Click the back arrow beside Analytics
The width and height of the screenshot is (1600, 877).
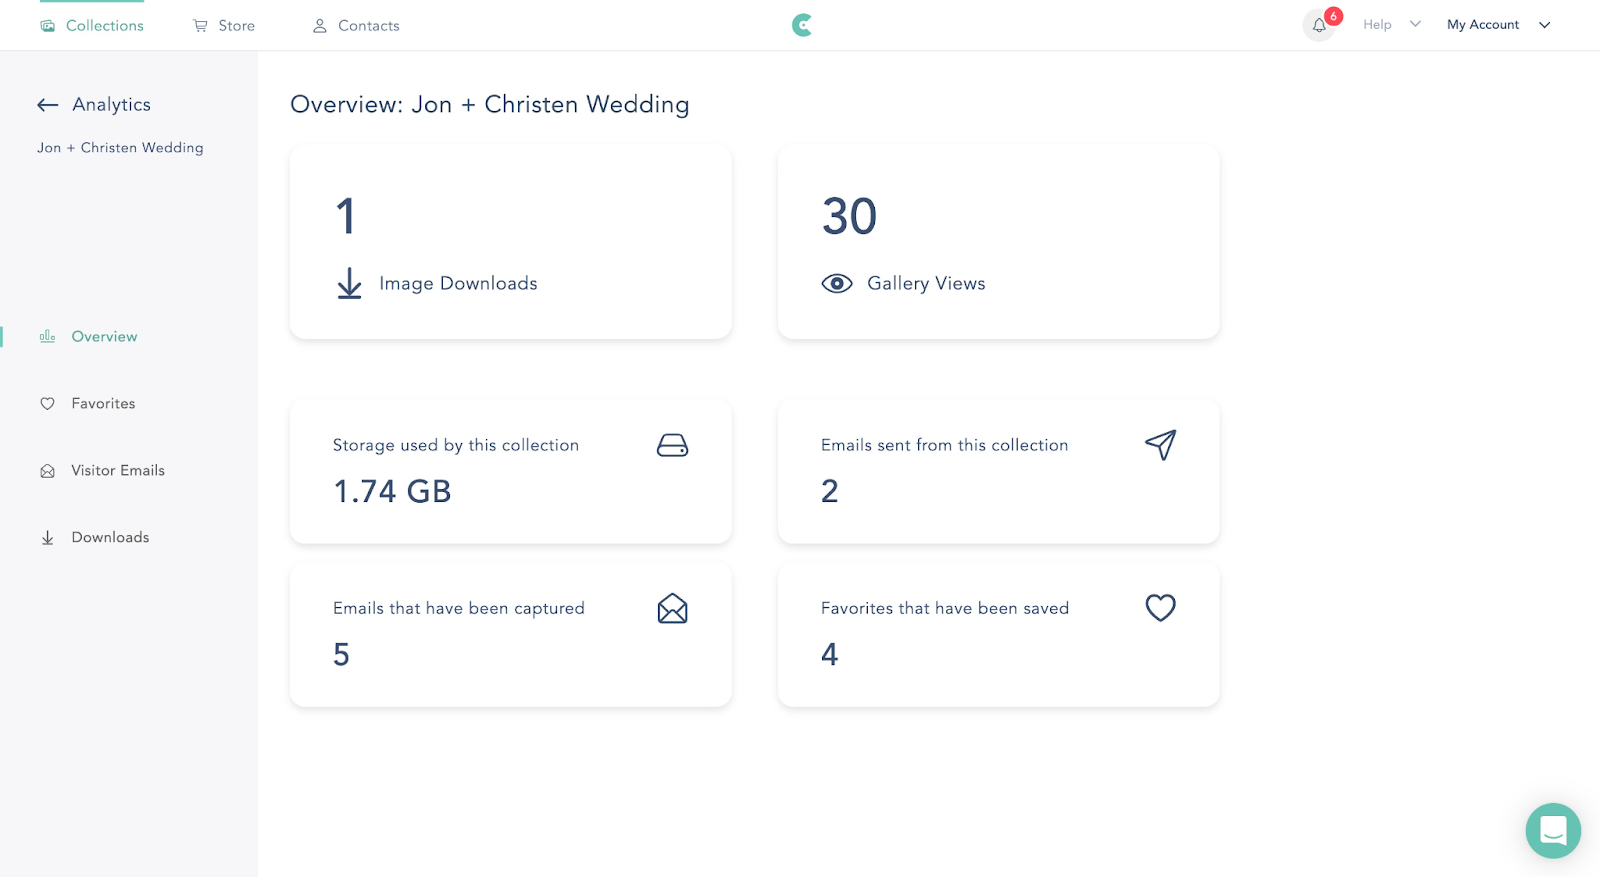click(48, 105)
